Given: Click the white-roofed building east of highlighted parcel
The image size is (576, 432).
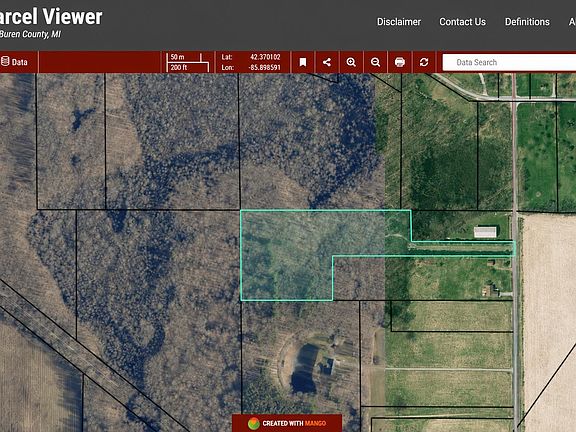Looking at the screenshot, I should coord(485,232).
